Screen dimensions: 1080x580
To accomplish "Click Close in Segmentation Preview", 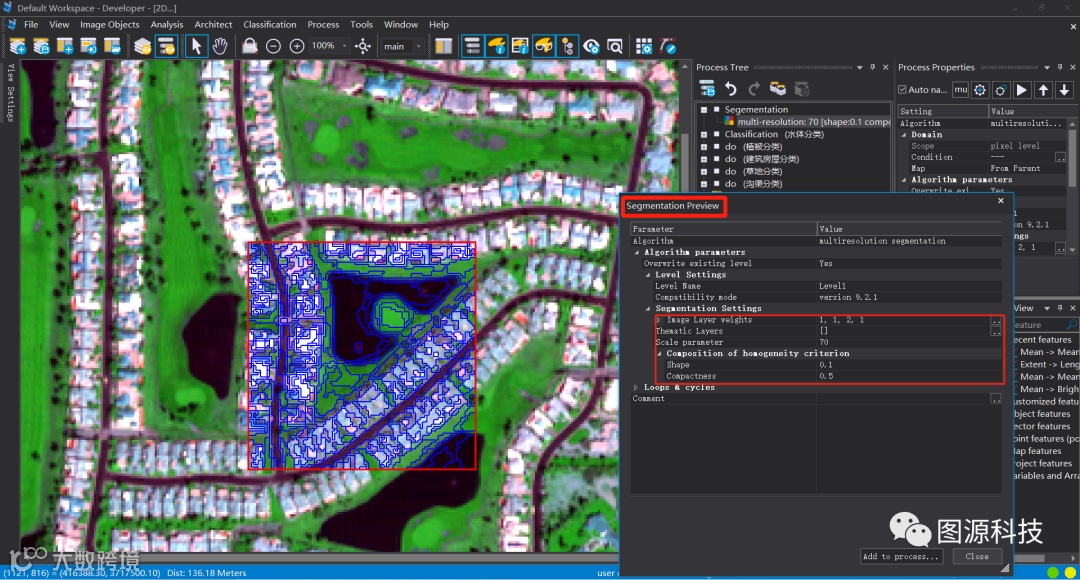I will [x=977, y=556].
